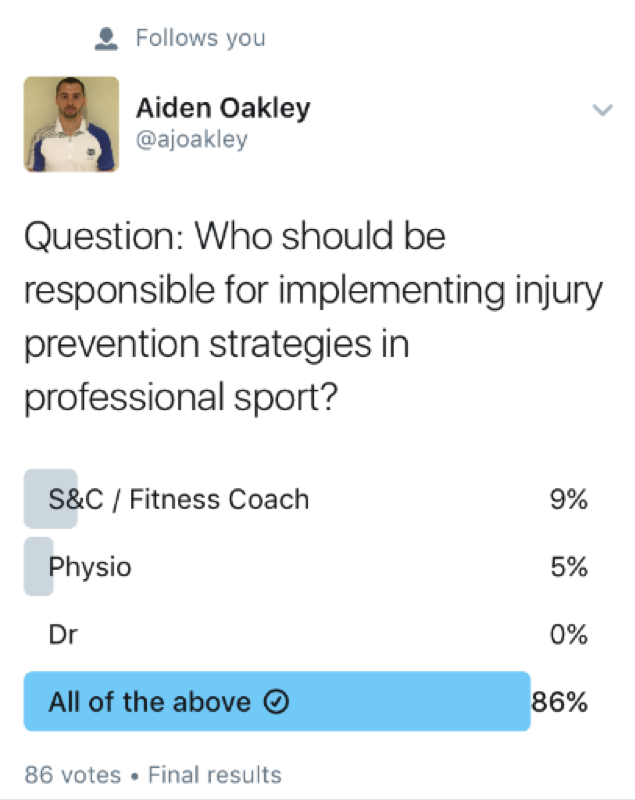Image resolution: width=635 pixels, height=800 pixels.
Task: Click the All of the above result bar
Action: [277, 702]
